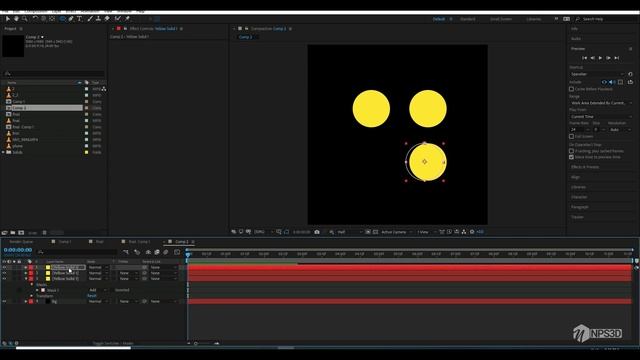Image resolution: width=640 pixels, height=360 pixels.
Task: Select the Zoom magnifier tool
Action: (x=25, y=19)
